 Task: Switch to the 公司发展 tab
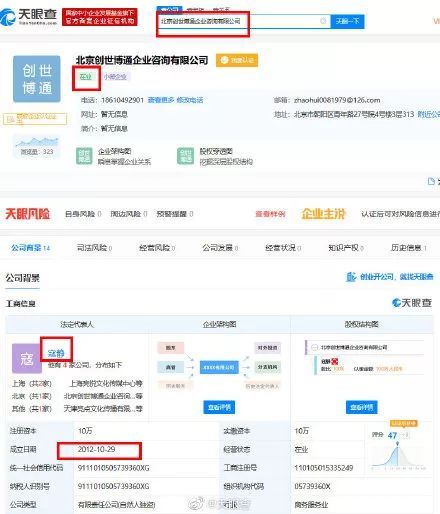pyautogui.click(x=220, y=248)
